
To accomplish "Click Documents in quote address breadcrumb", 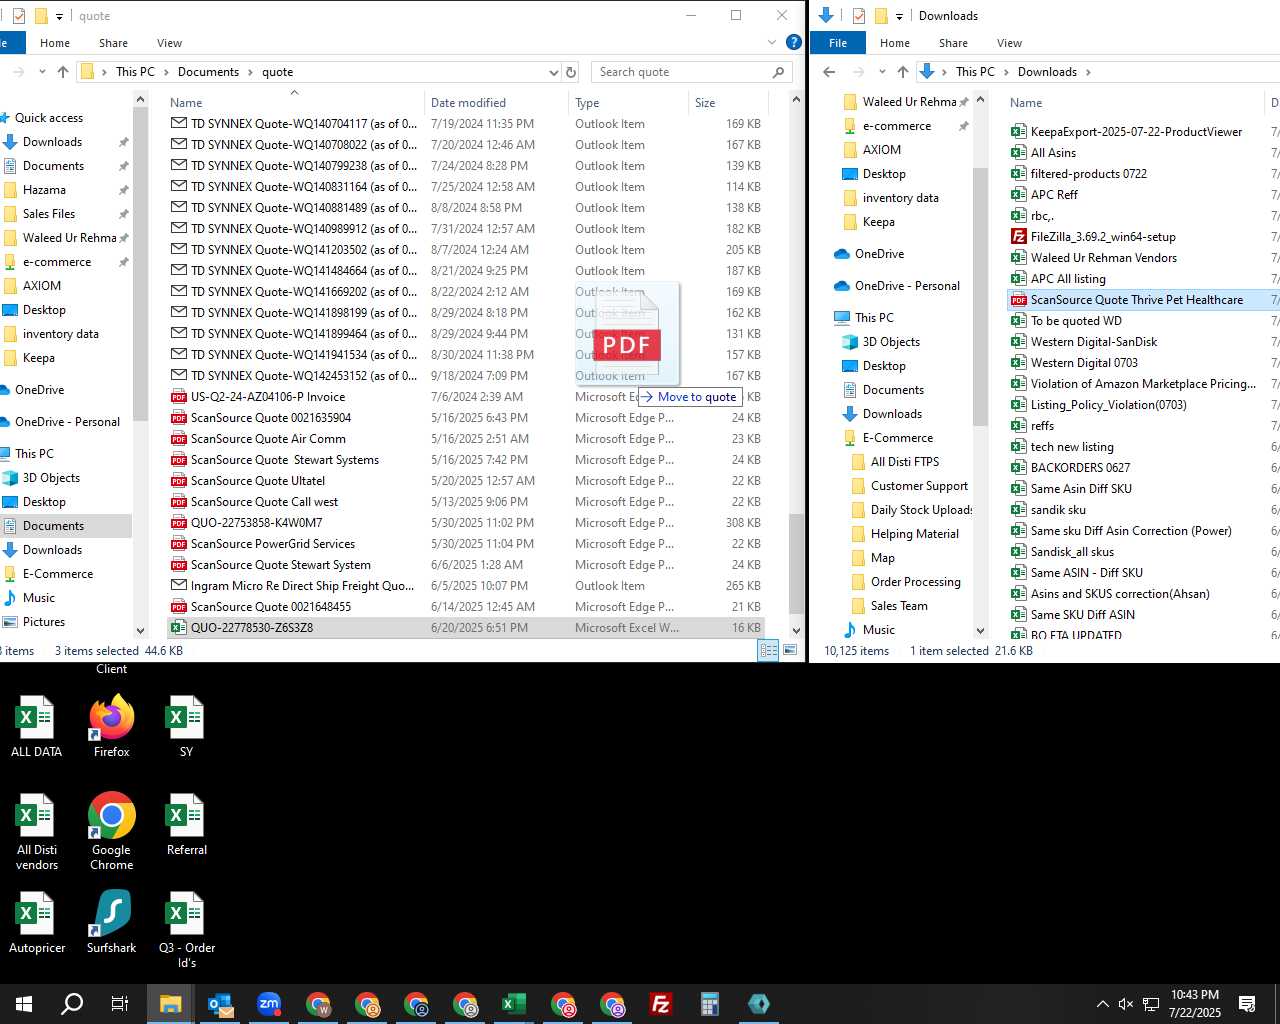I will (x=208, y=72).
